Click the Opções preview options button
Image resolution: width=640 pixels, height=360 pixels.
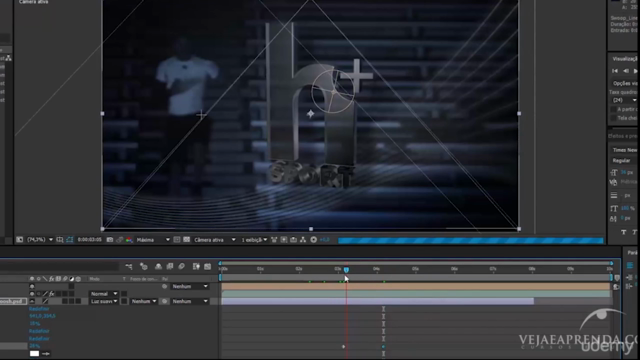click(624, 83)
